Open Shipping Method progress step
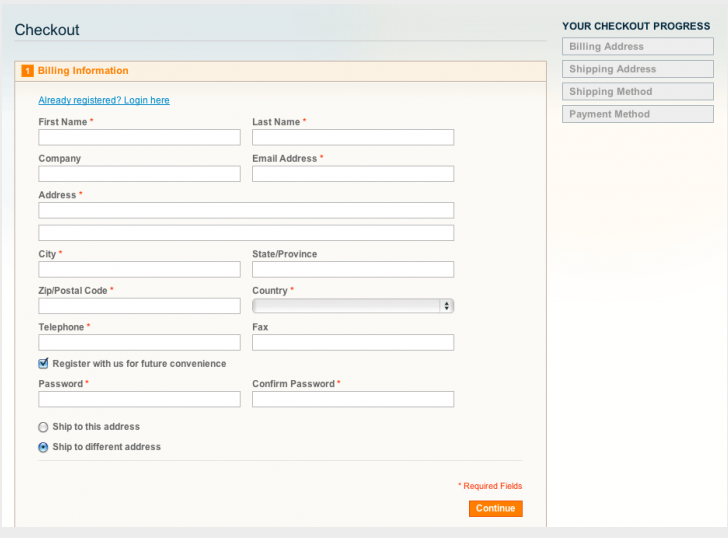 637,91
